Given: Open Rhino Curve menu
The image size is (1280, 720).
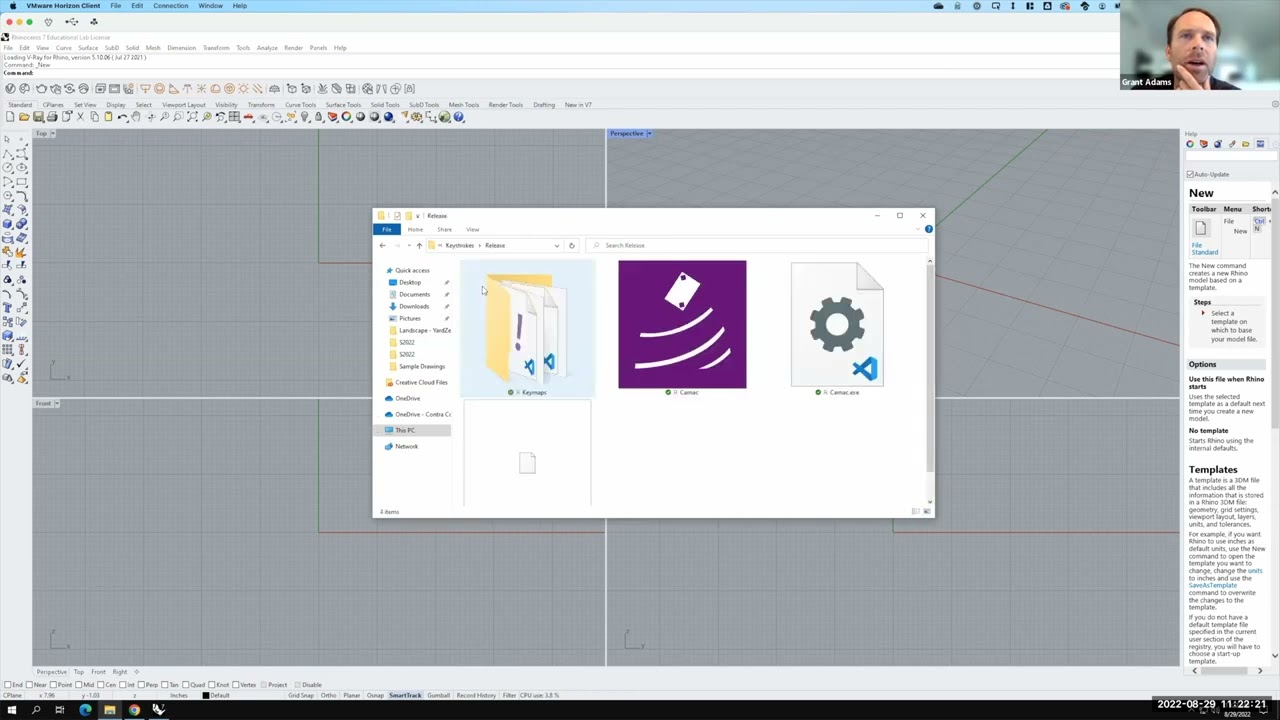Looking at the screenshot, I should (x=63, y=48).
